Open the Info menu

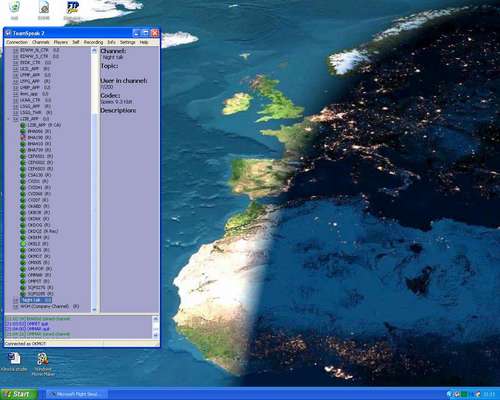point(111,42)
